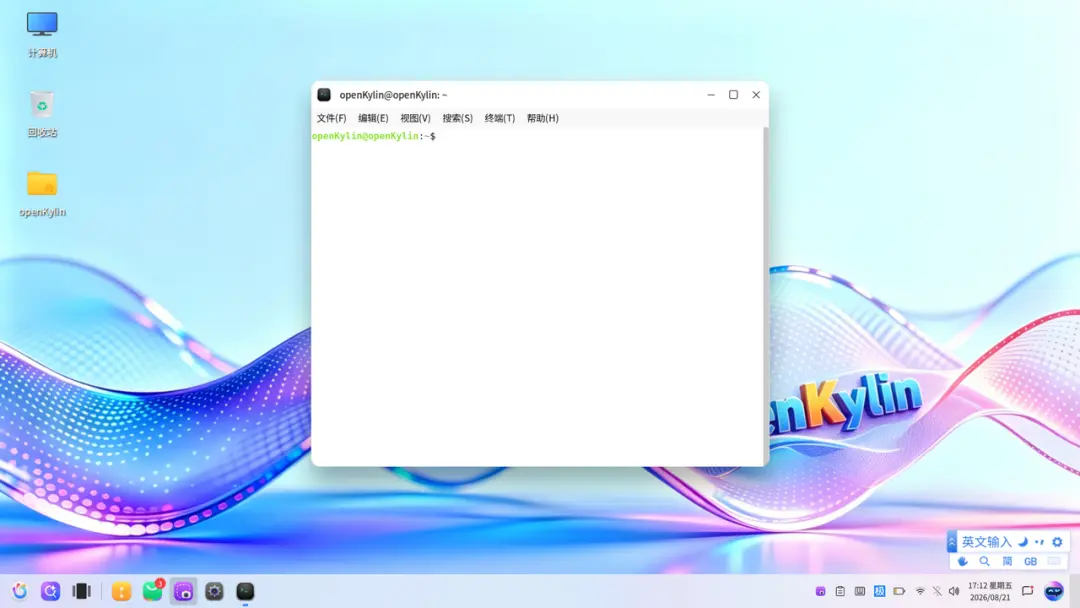Open the notification center tray icon
The height and width of the screenshot is (608, 1080).
(1028, 591)
